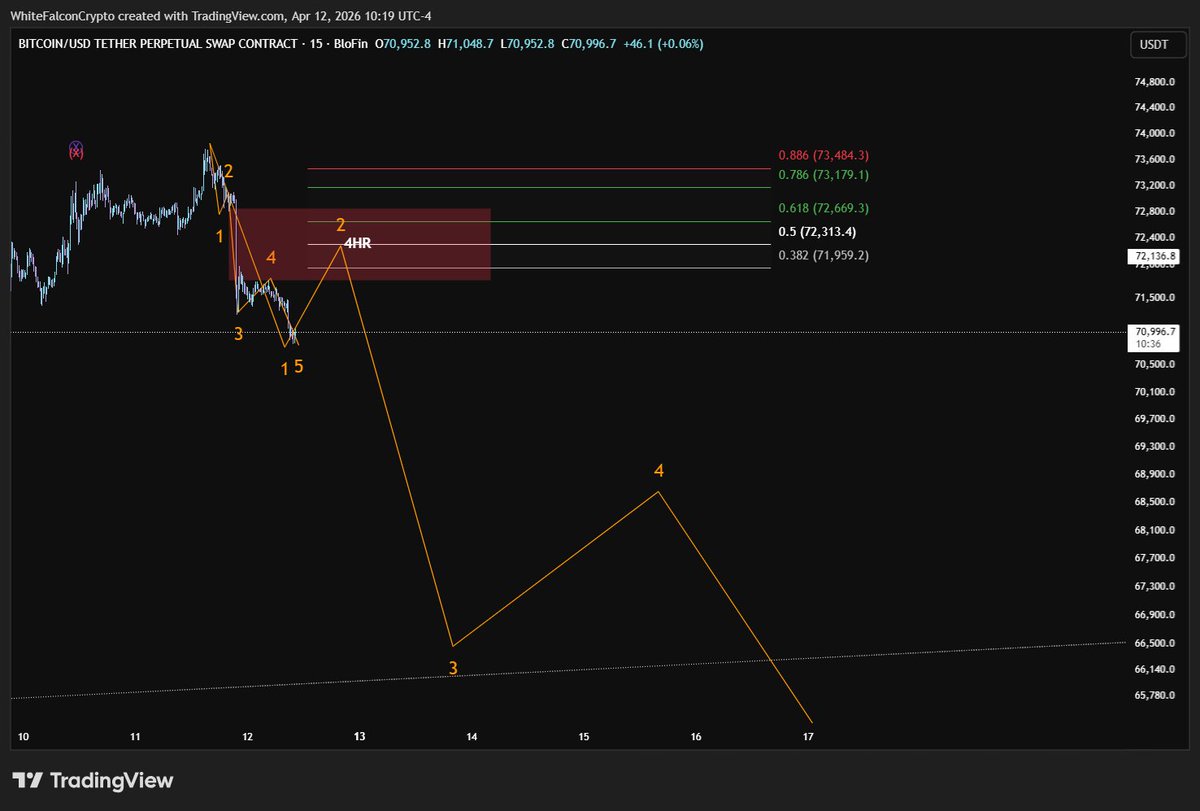
Task: Click the 66,140.0 price axis label
Action: point(1154,668)
